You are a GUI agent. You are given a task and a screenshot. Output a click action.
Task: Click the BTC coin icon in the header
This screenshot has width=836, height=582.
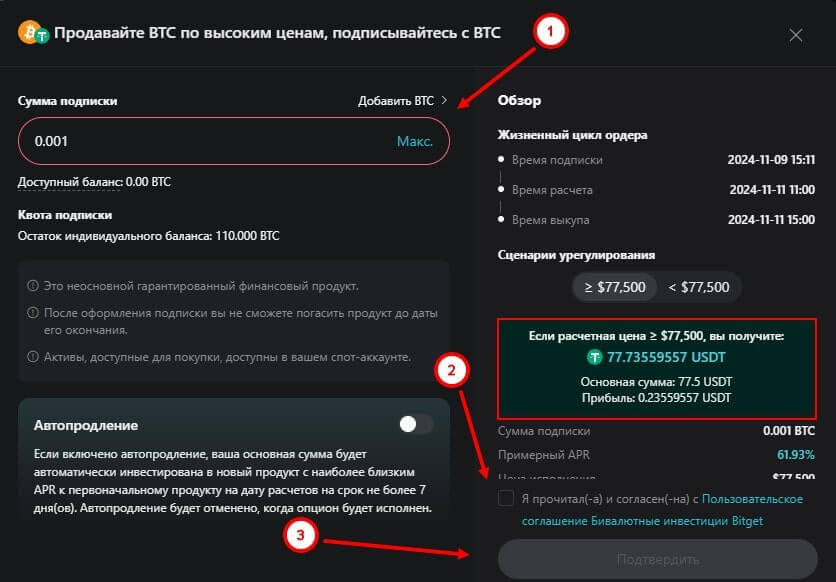tap(33, 33)
